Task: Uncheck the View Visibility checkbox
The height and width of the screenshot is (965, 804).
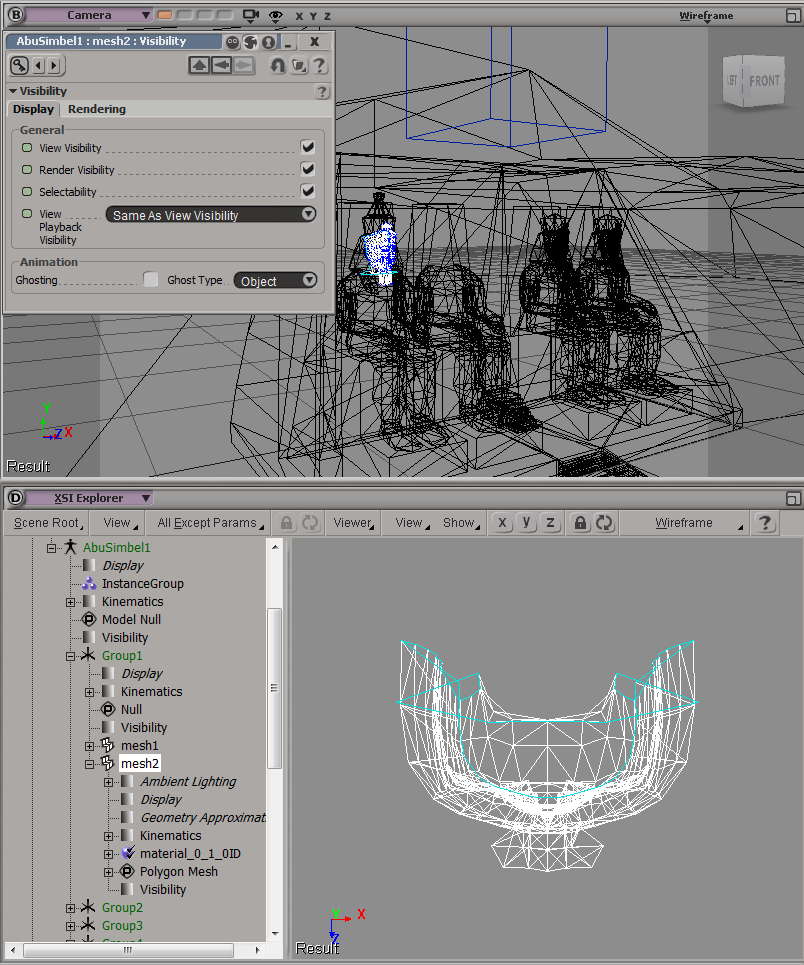Action: (308, 147)
